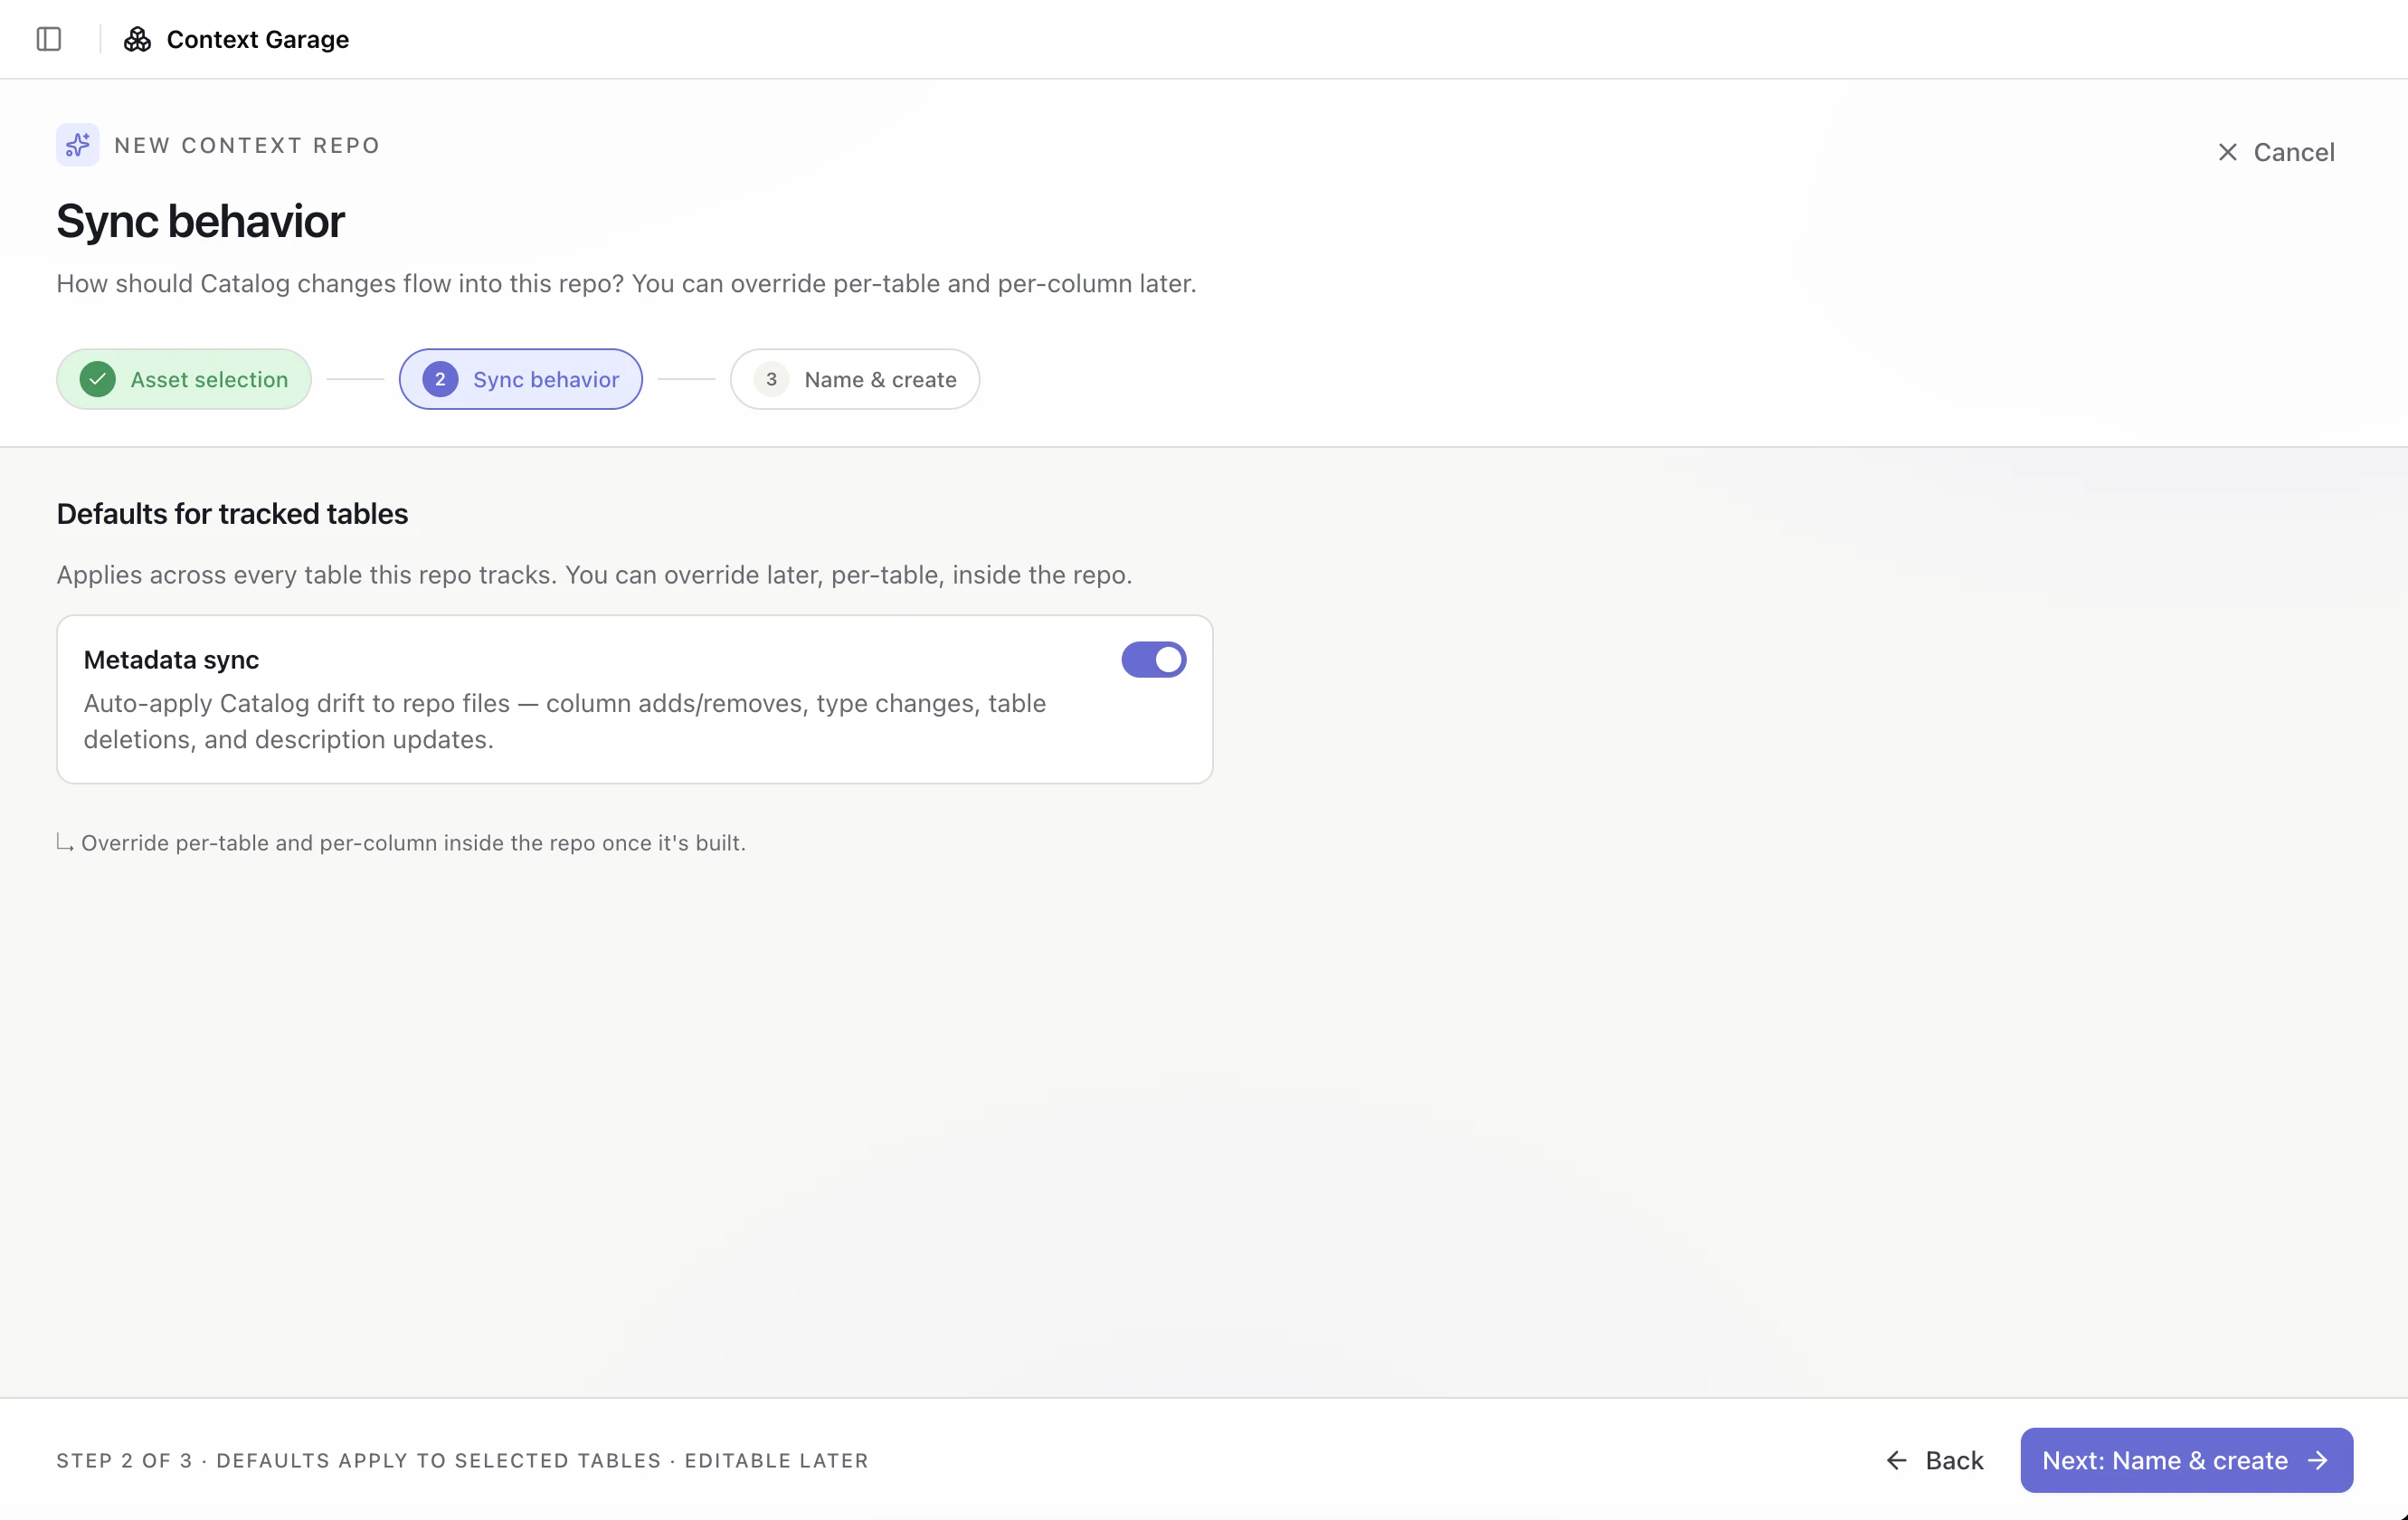The width and height of the screenshot is (2408, 1520).
Task: Disable the Metadata sync toggle
Action: click(1153, 660)
